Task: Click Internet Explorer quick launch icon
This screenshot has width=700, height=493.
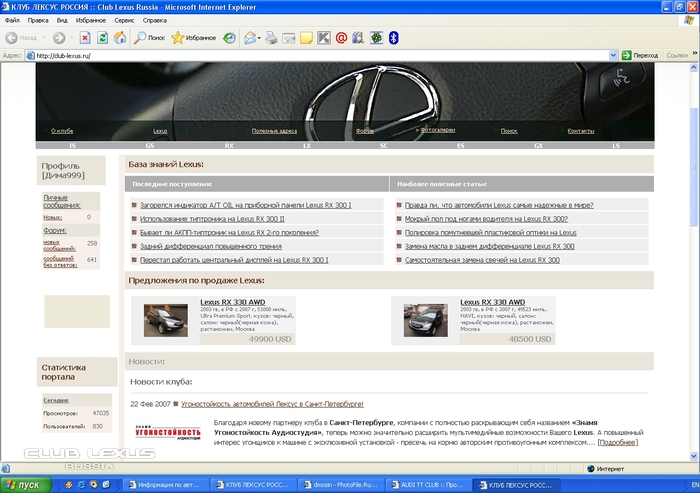Action: pyautogui.click(x=81, y=485)
